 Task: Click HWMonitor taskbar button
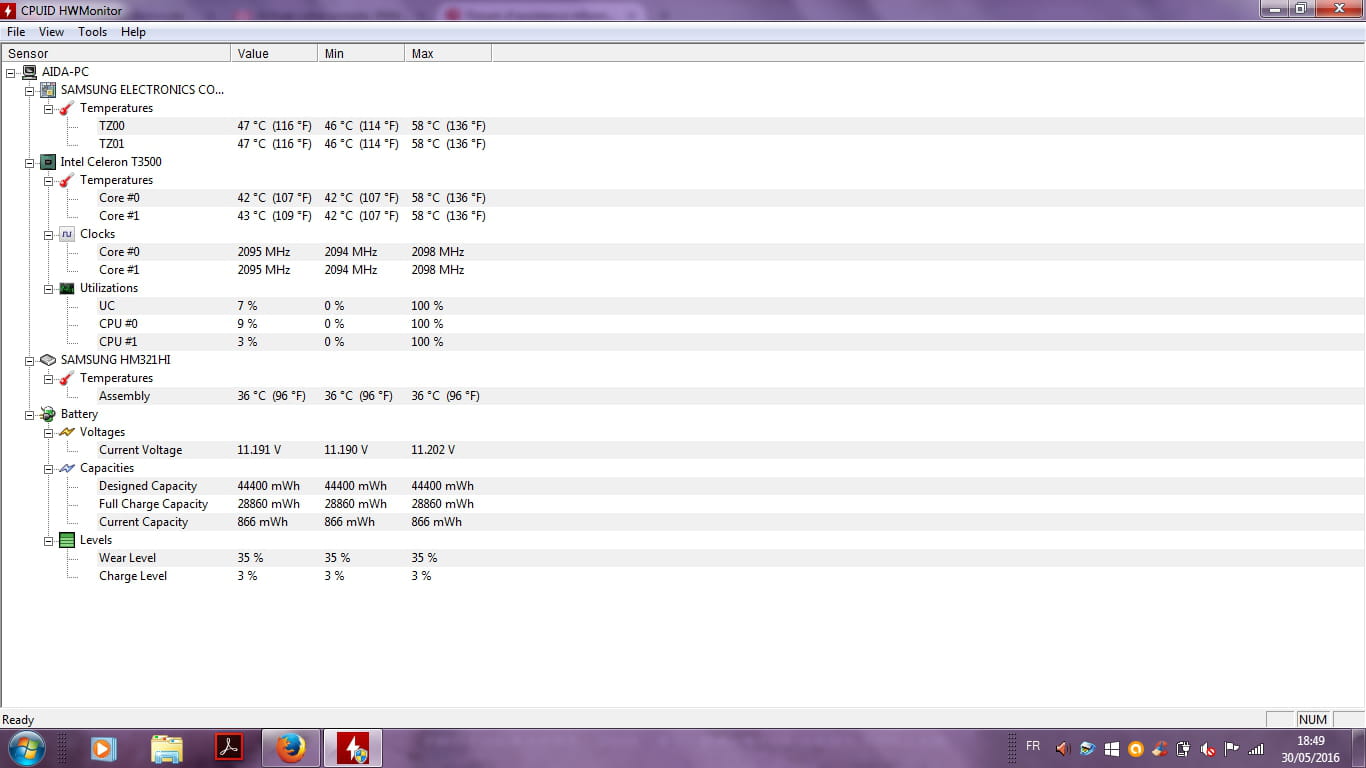point(353,748)
